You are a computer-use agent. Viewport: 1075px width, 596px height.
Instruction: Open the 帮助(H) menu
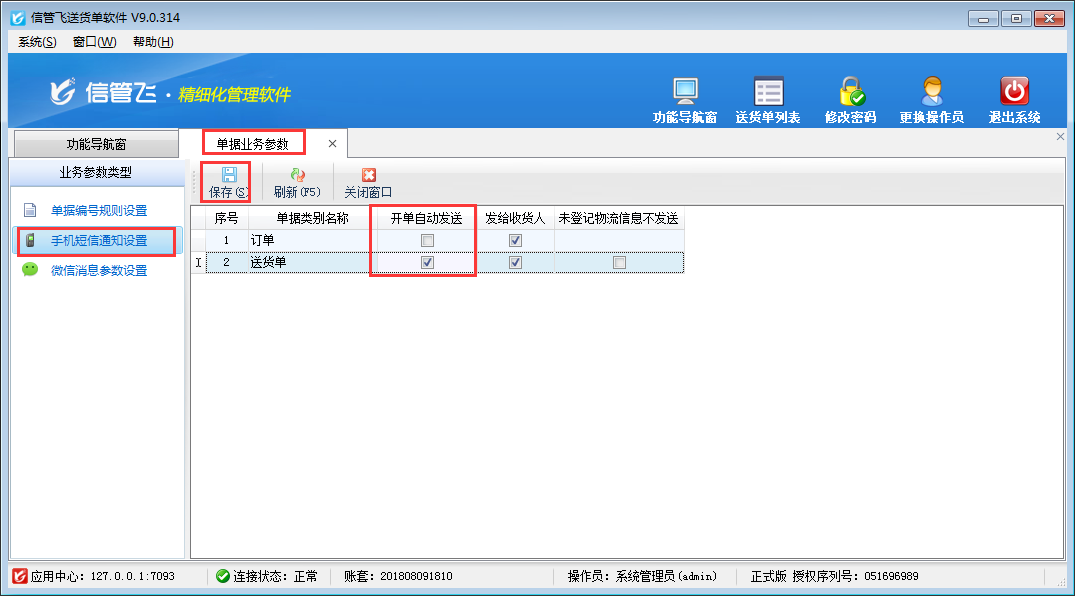[x=153, y=41]
